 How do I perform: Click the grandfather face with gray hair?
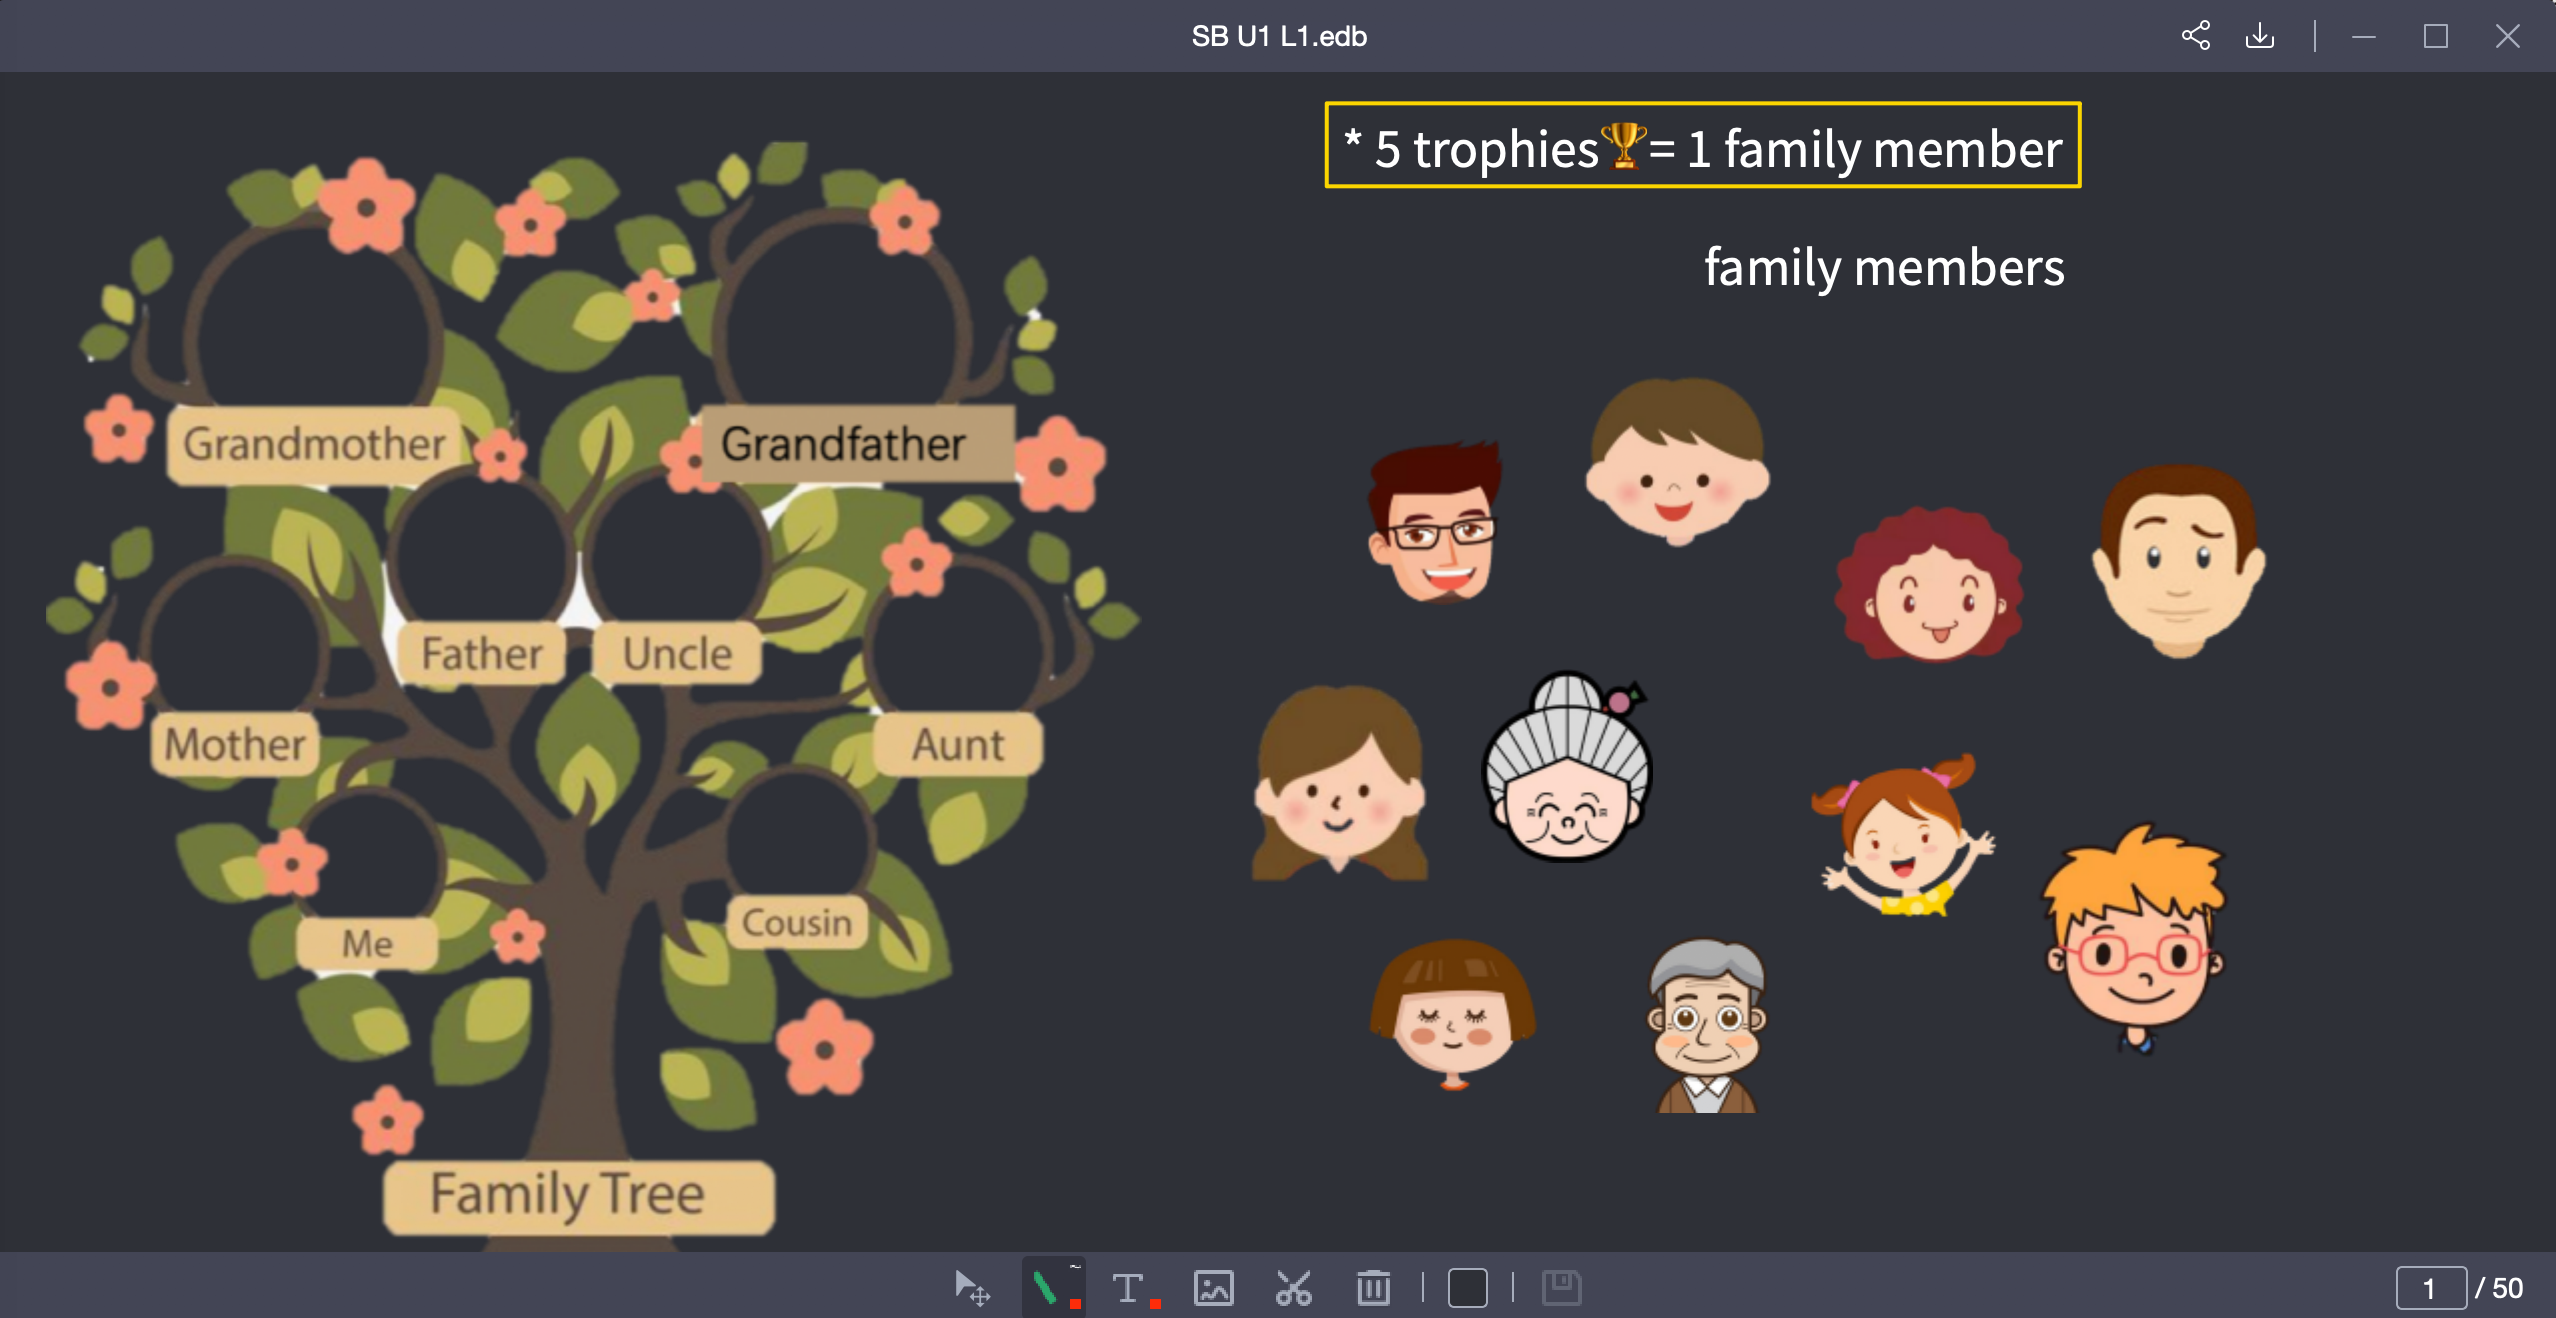point(1707,1025)
